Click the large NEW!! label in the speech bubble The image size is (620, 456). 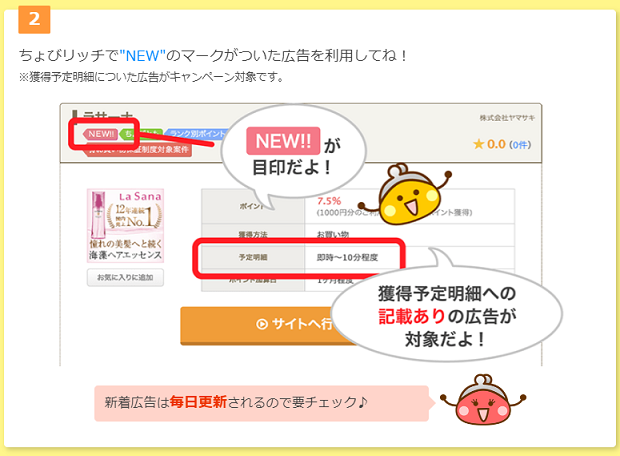click(x=283, y=141)
